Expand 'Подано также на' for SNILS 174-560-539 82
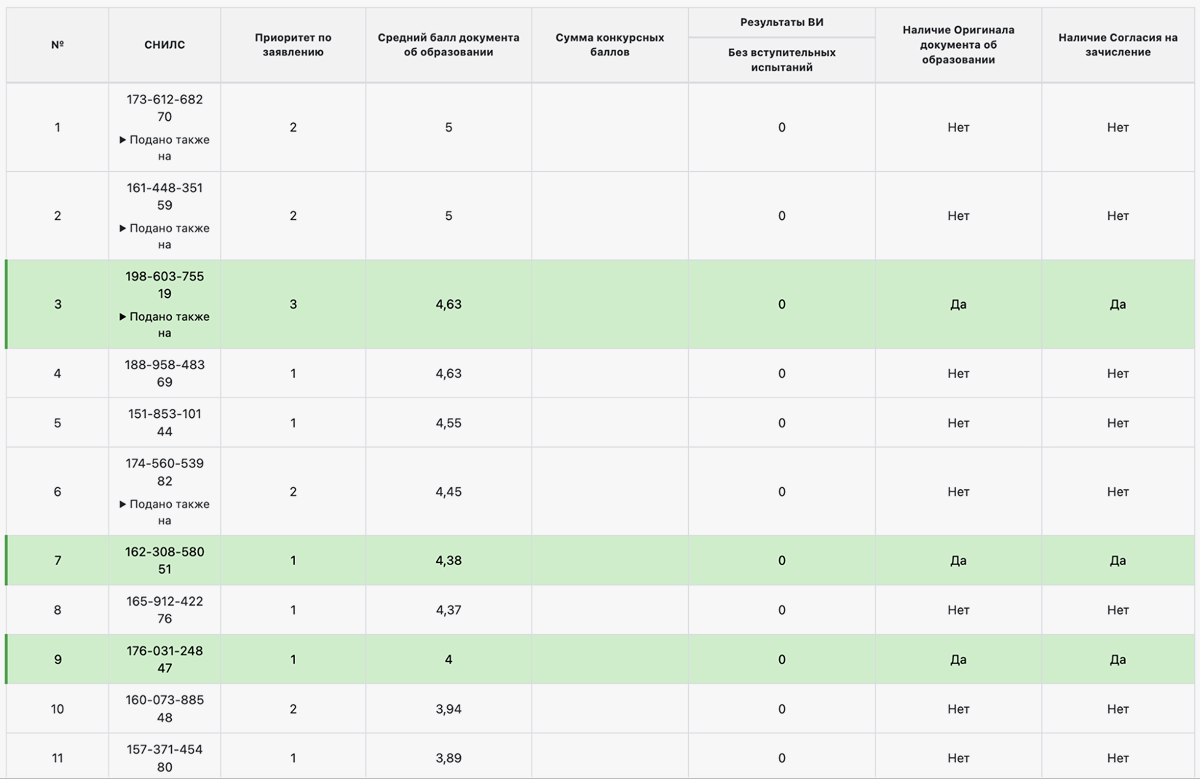Image resolution: width=1200 pixels, height=779 pixels. click(x=165, y=512)
